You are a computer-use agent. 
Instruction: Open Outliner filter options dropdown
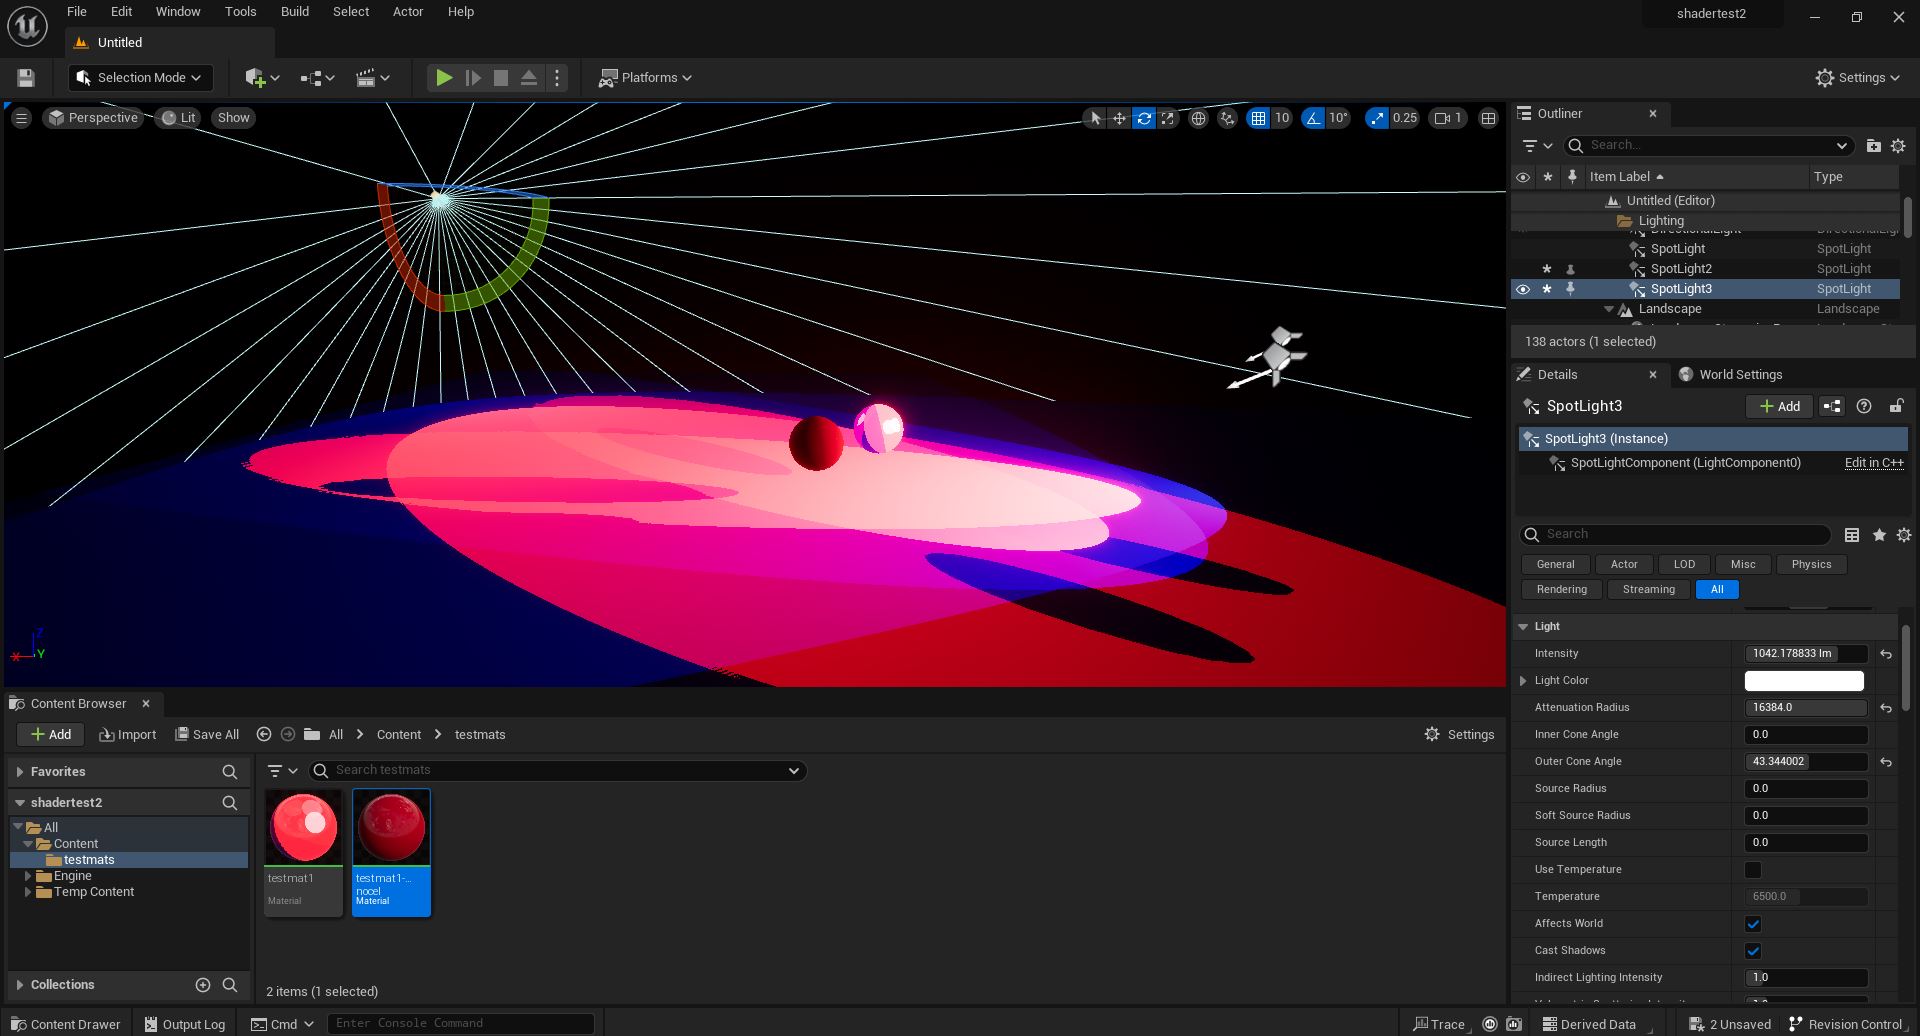coord(1537,146)
